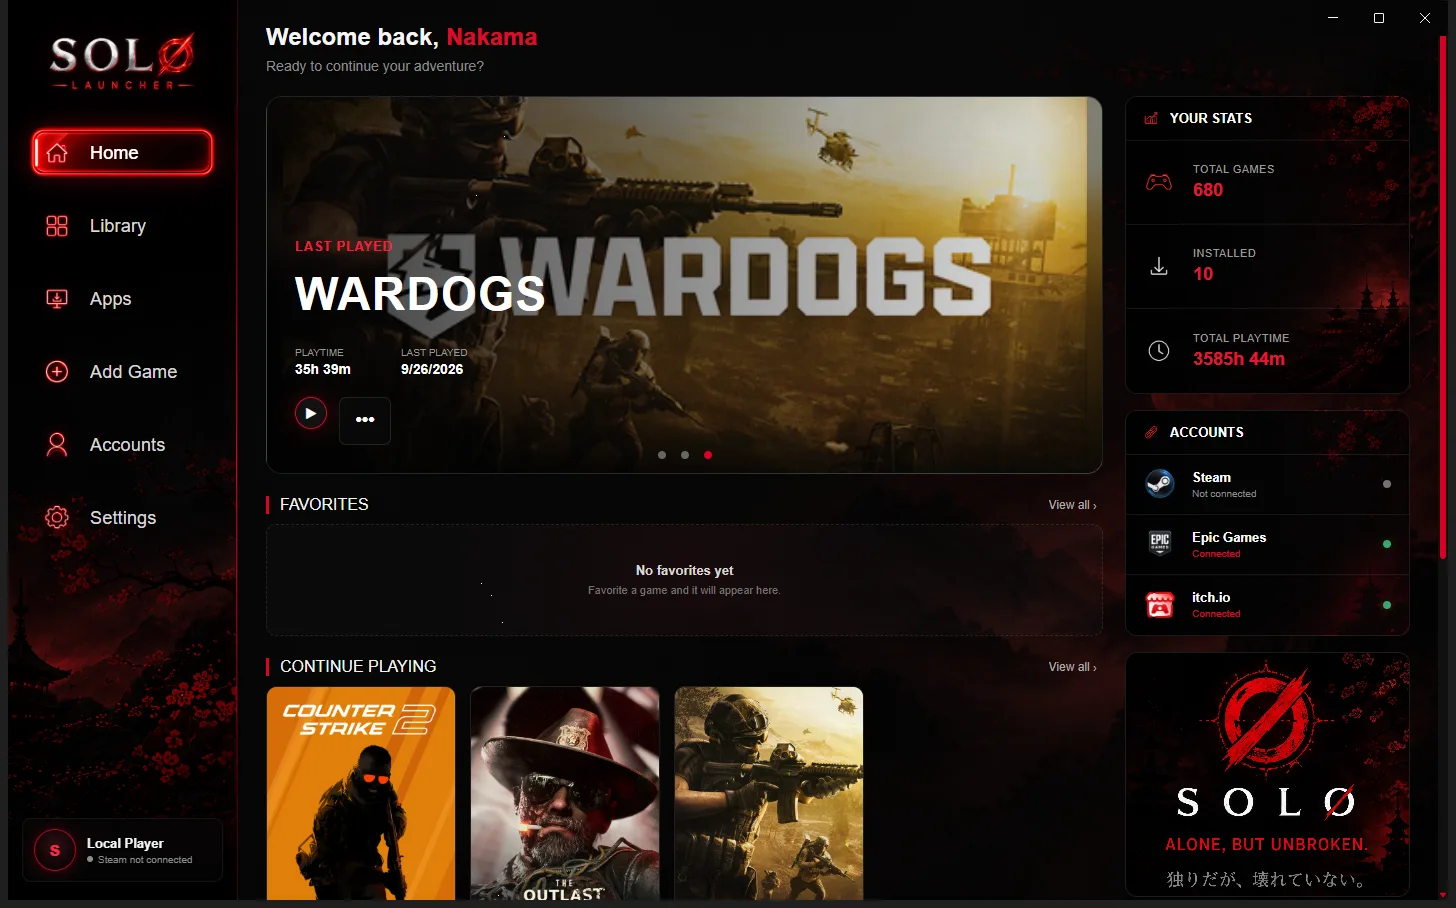
Task: Maximize the Solo Launcher window
Action: (x=1379, y=18)
